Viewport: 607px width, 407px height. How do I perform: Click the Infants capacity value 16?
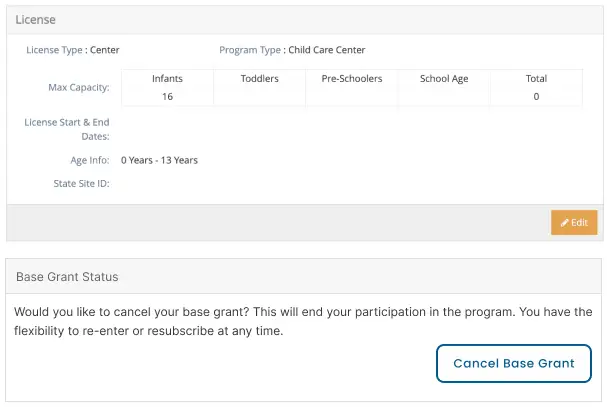(x=167, y=96)
